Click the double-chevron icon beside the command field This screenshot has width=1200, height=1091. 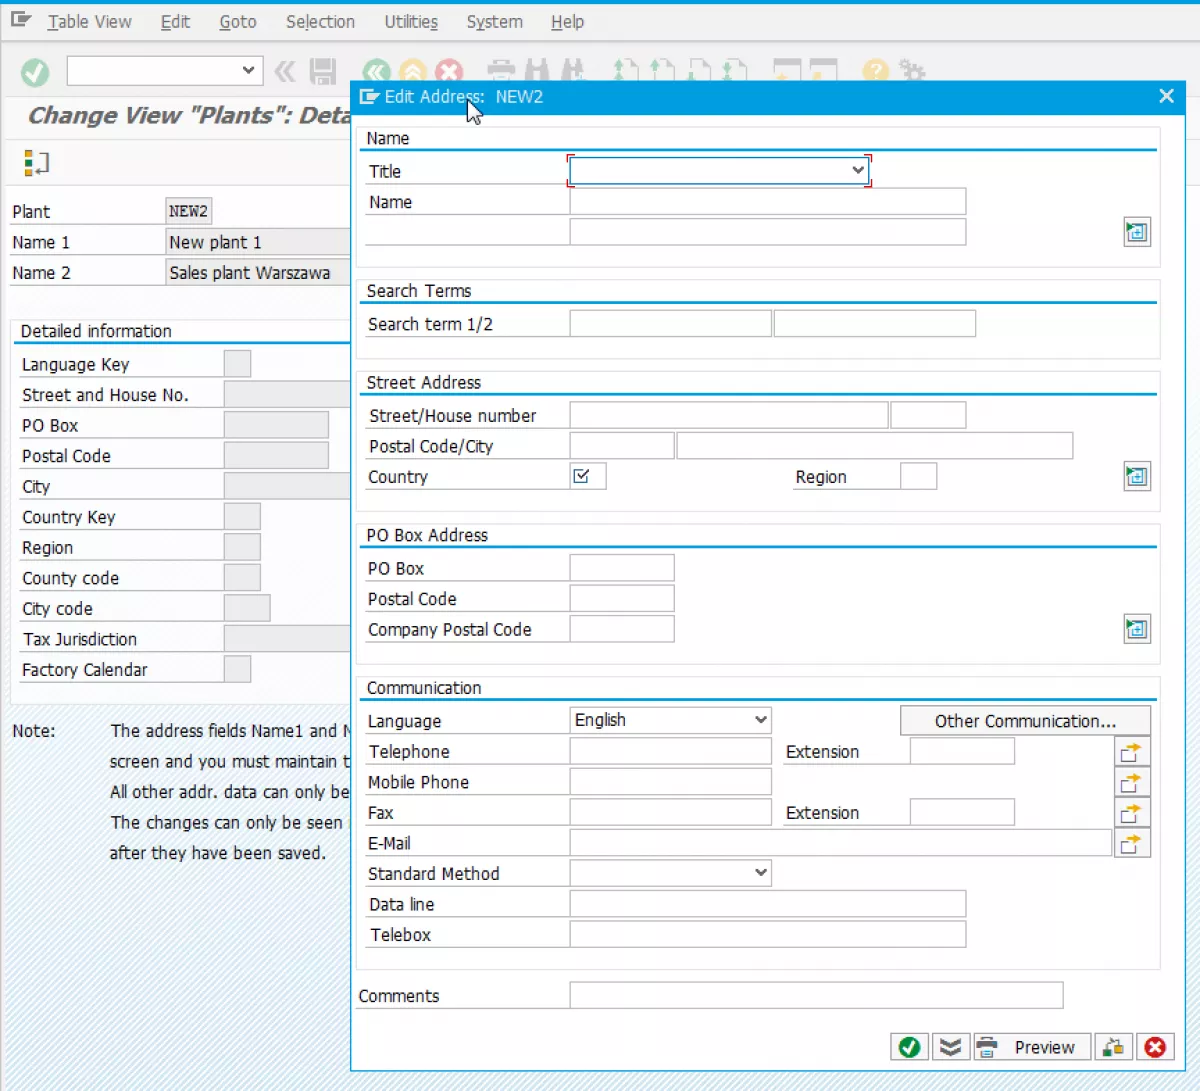click(285, 72)
